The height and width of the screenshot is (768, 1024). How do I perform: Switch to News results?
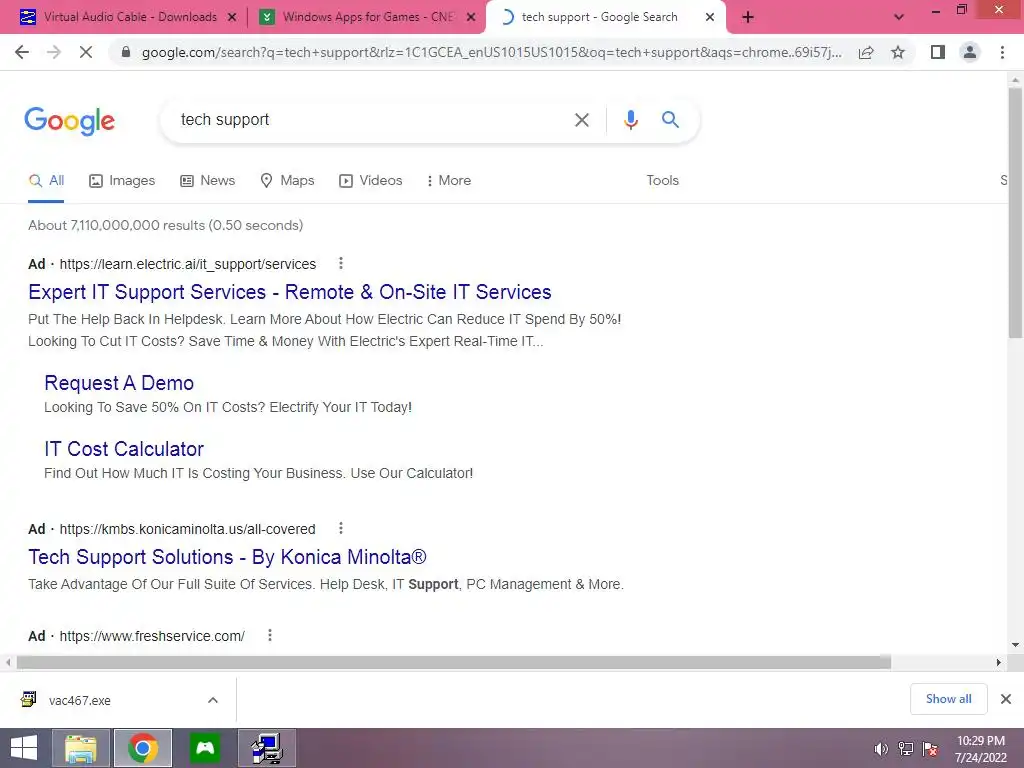click(208, 181)
